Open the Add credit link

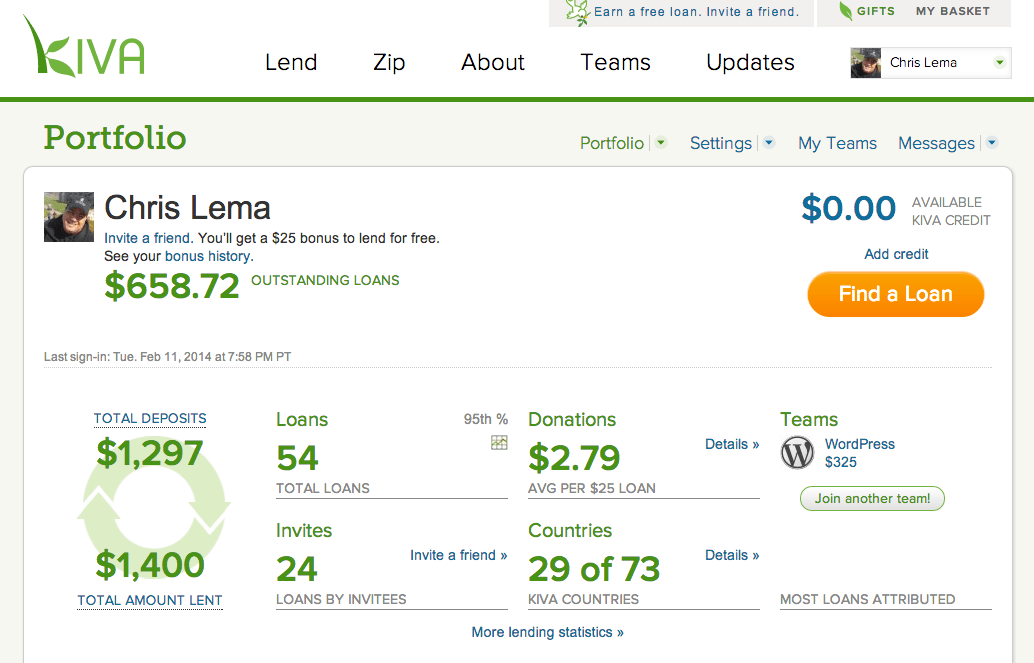(x=896, y=254)
